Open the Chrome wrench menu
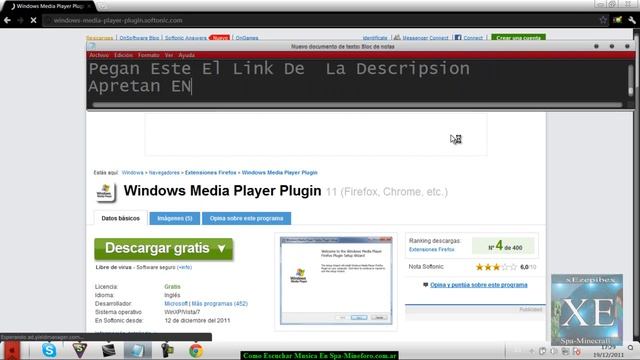The height and width of the screenshot is (360, 640). [x=632, y=20]
